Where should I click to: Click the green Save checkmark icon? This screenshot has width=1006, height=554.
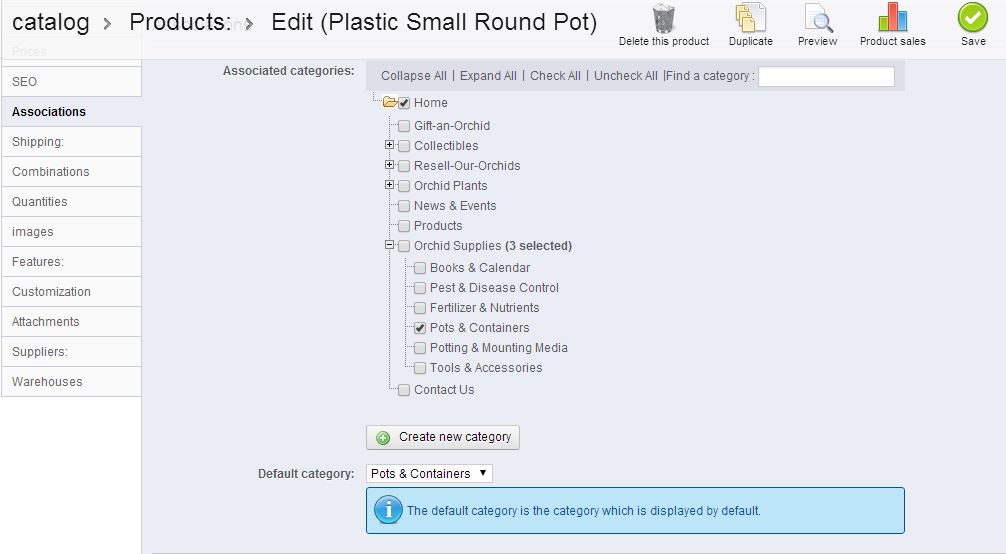click(972, 20)
